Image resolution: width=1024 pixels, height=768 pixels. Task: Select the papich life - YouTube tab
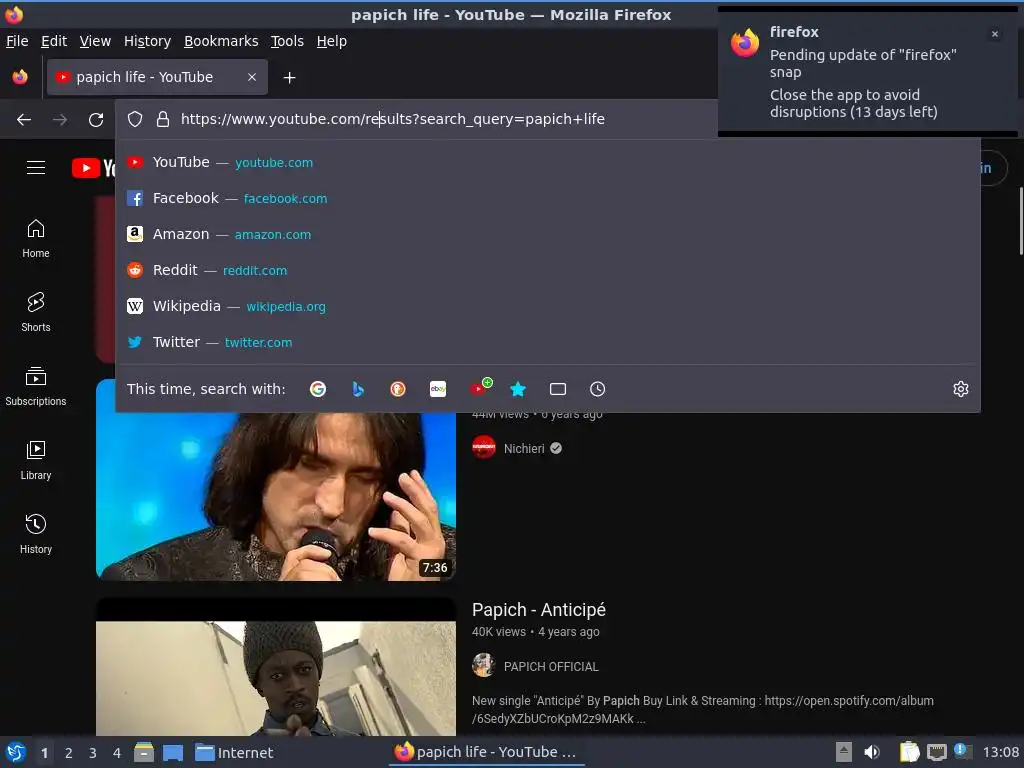coord(157,77)
